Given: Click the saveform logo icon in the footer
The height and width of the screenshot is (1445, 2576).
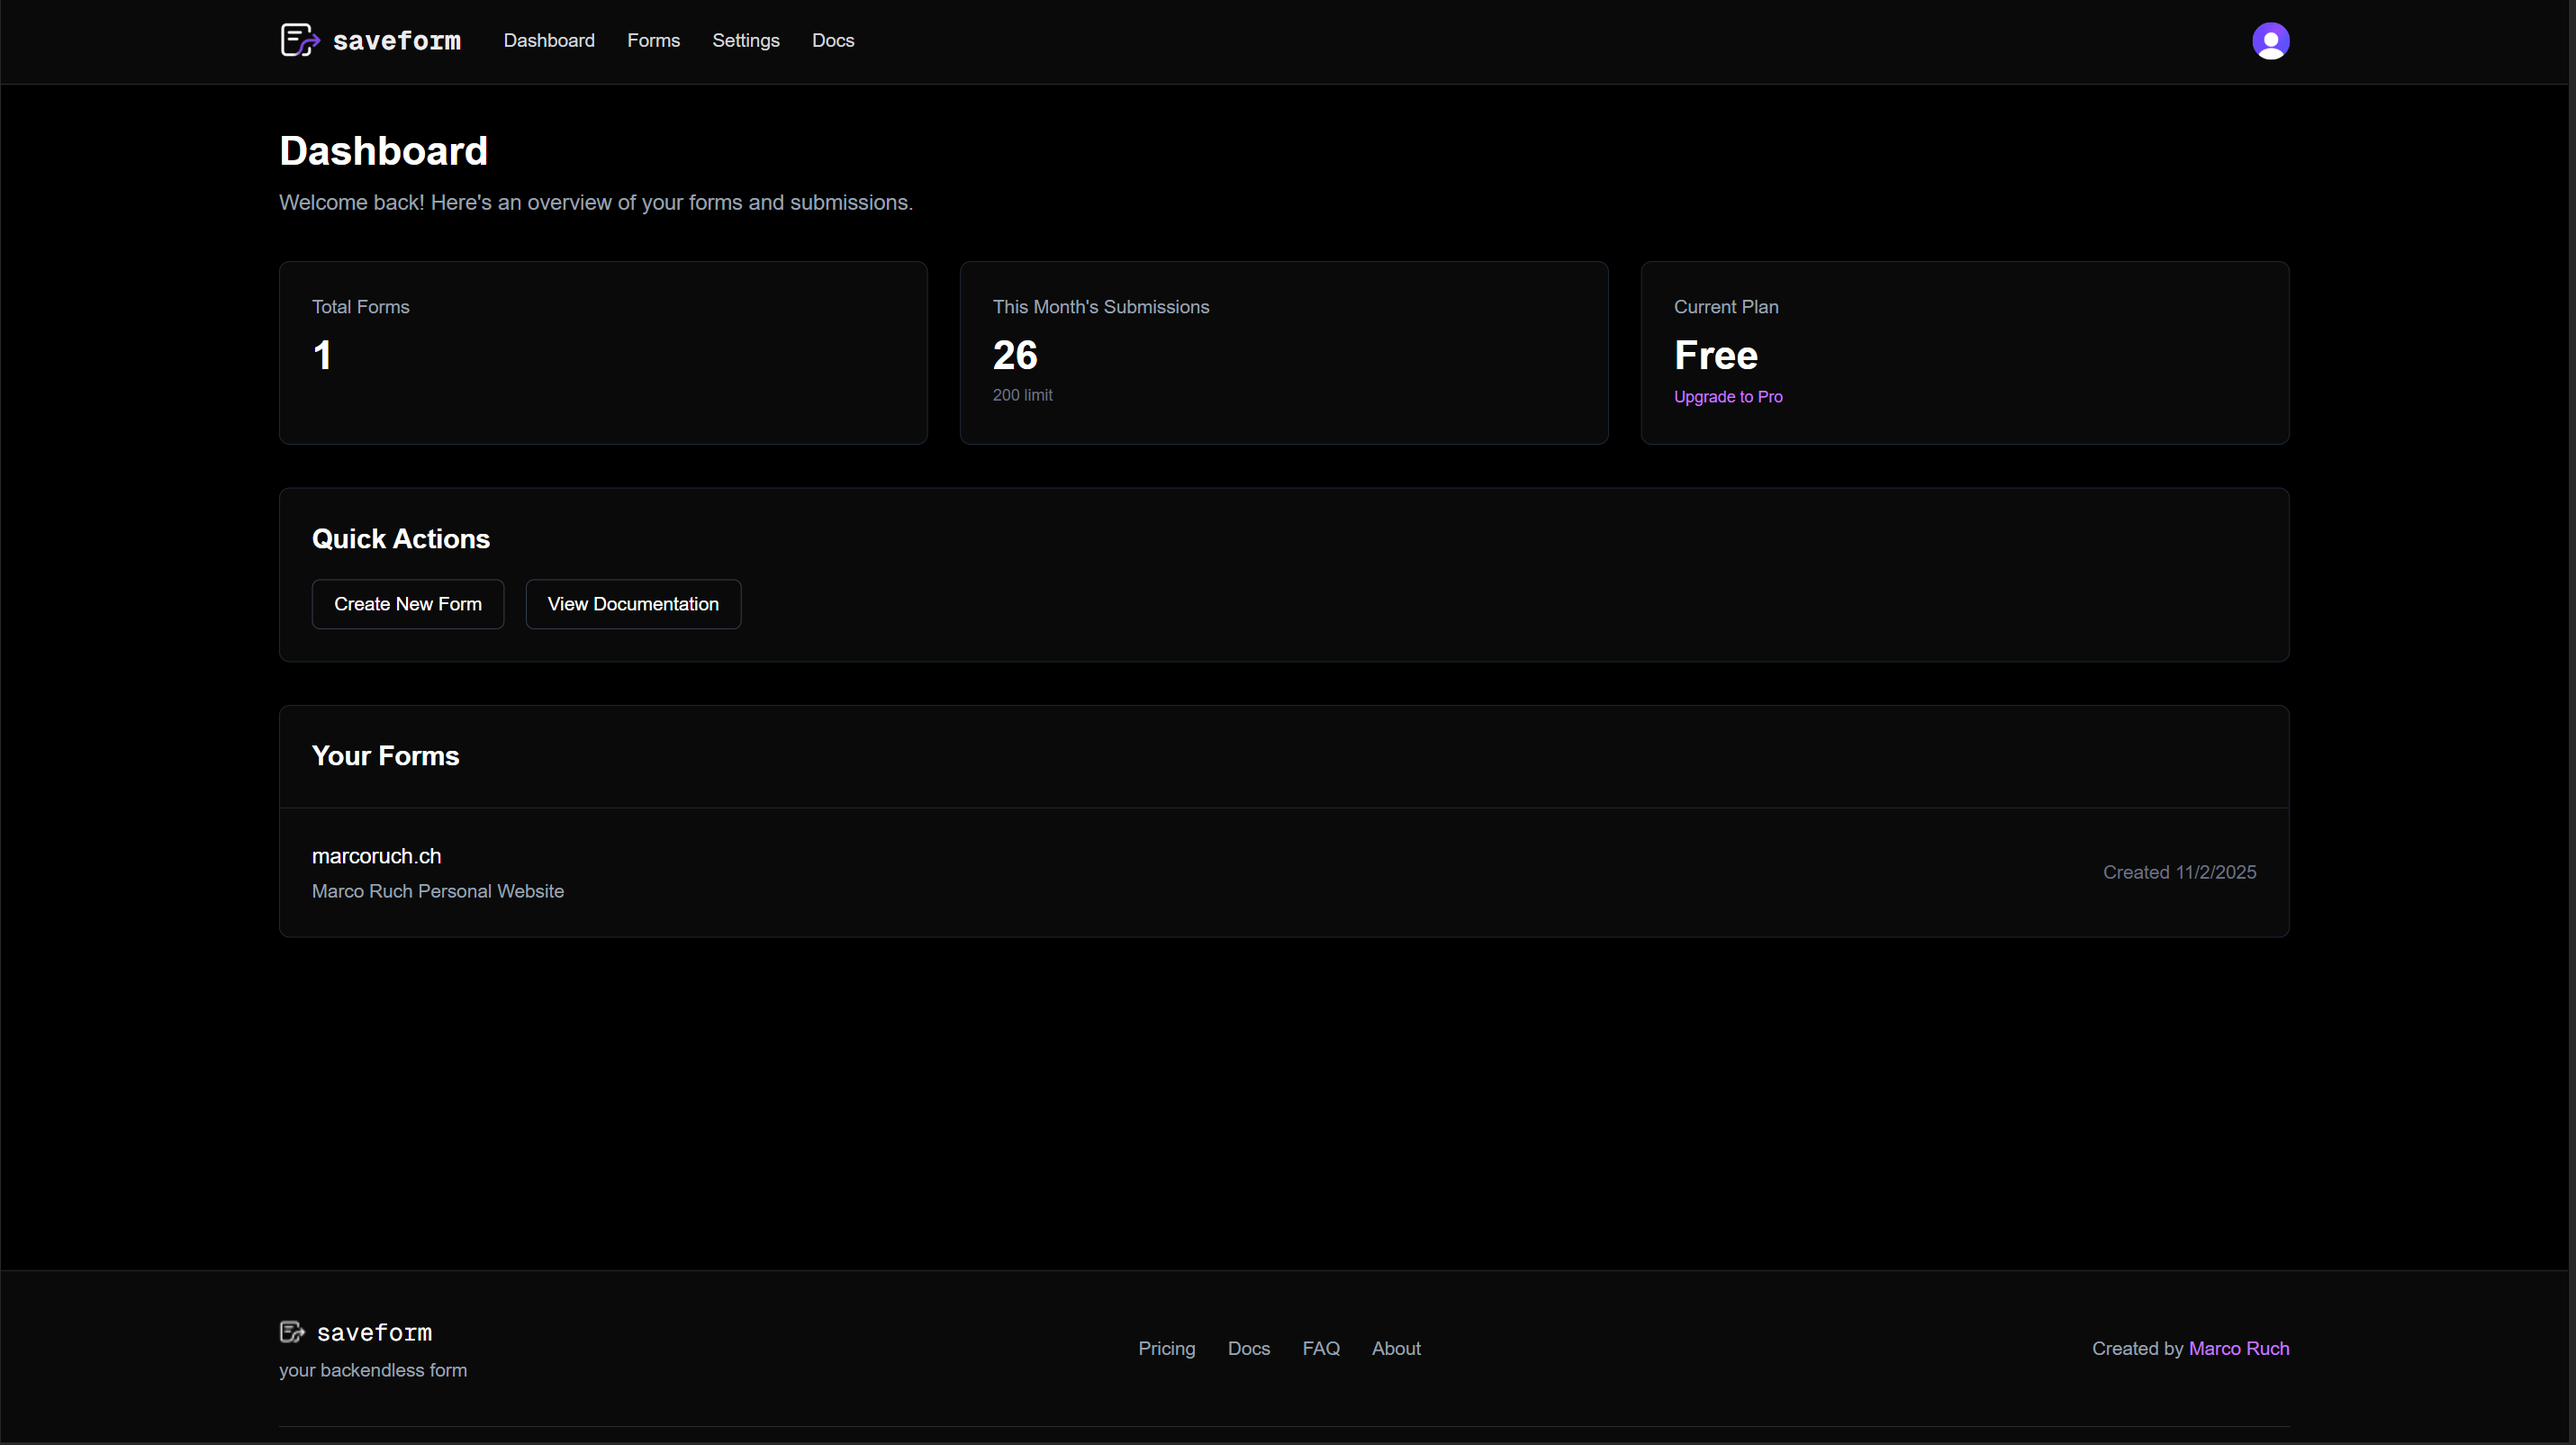Looking at the screenshot, I should (x=293, y=1330).
